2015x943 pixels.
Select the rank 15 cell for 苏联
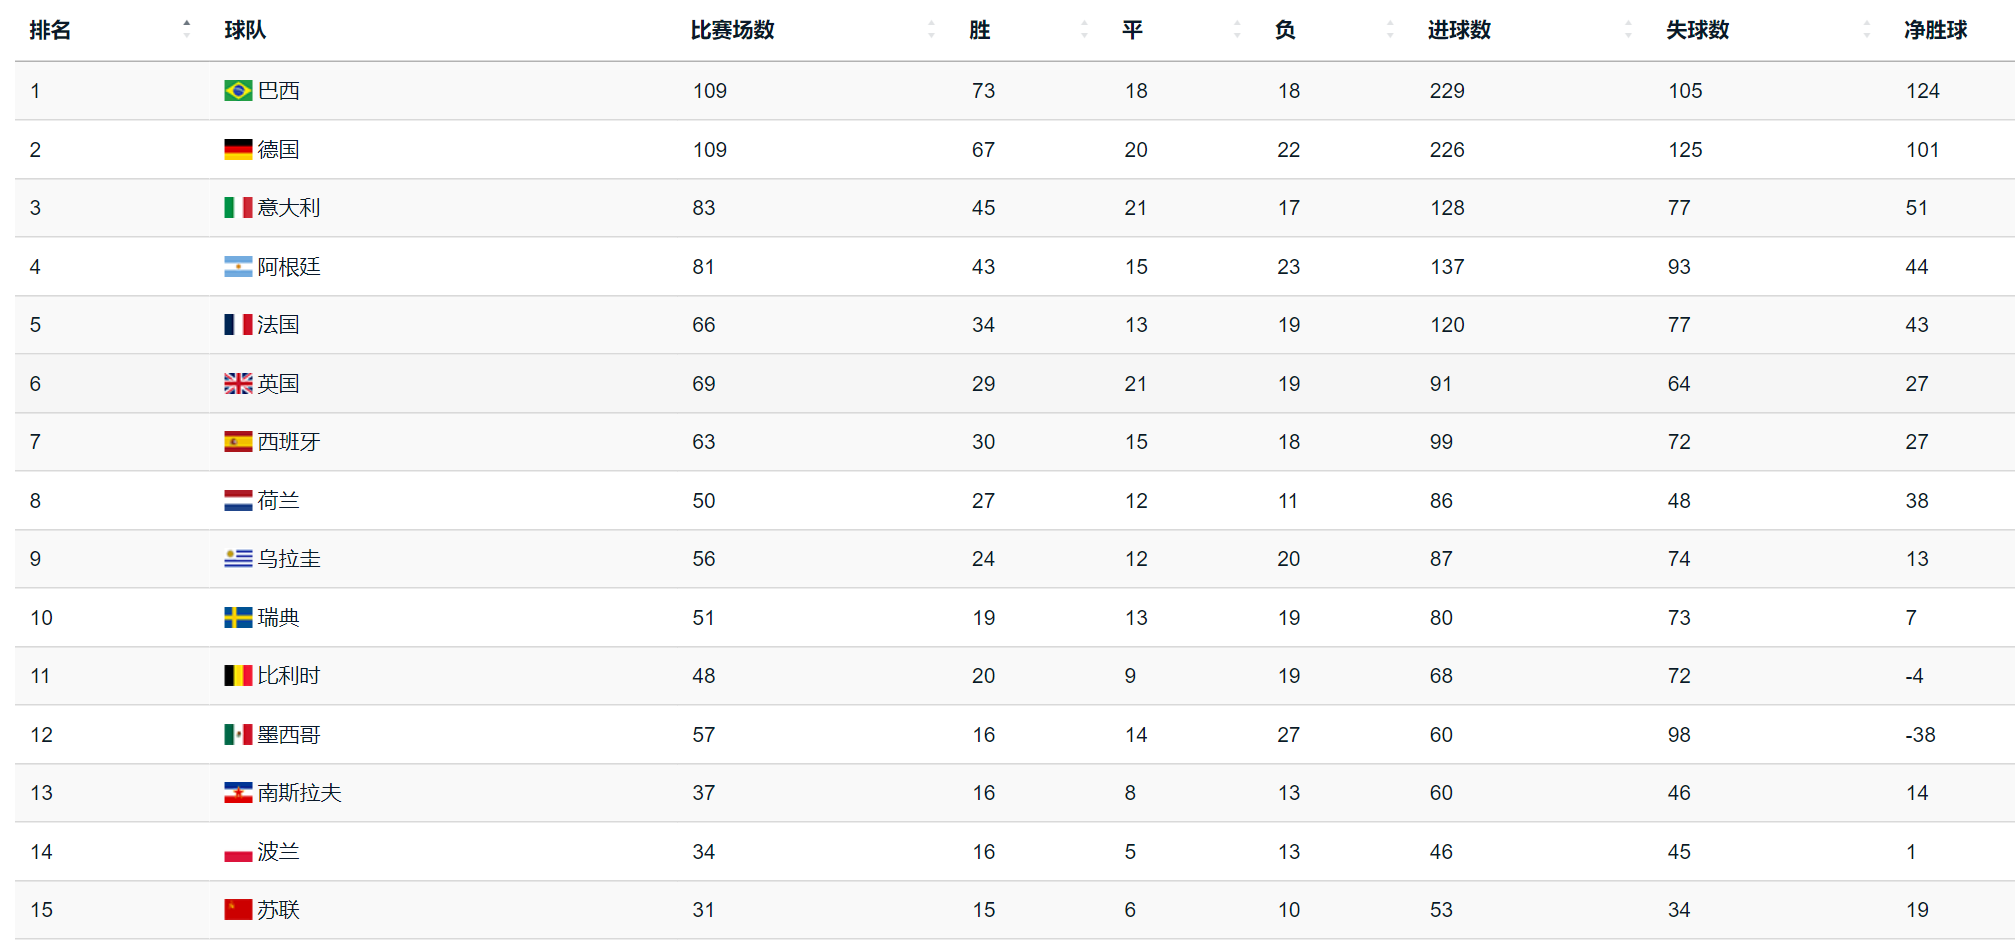tap(42, 910)
